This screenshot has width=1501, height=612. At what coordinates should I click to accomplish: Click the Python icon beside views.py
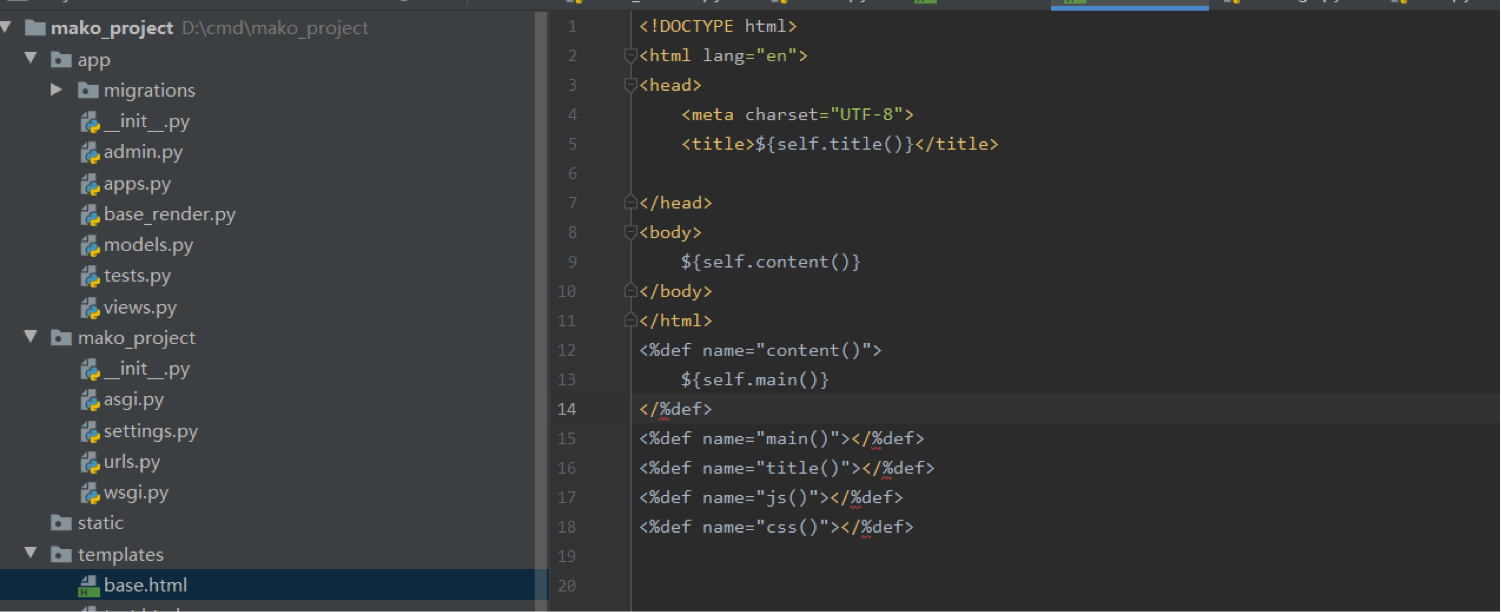89,308
